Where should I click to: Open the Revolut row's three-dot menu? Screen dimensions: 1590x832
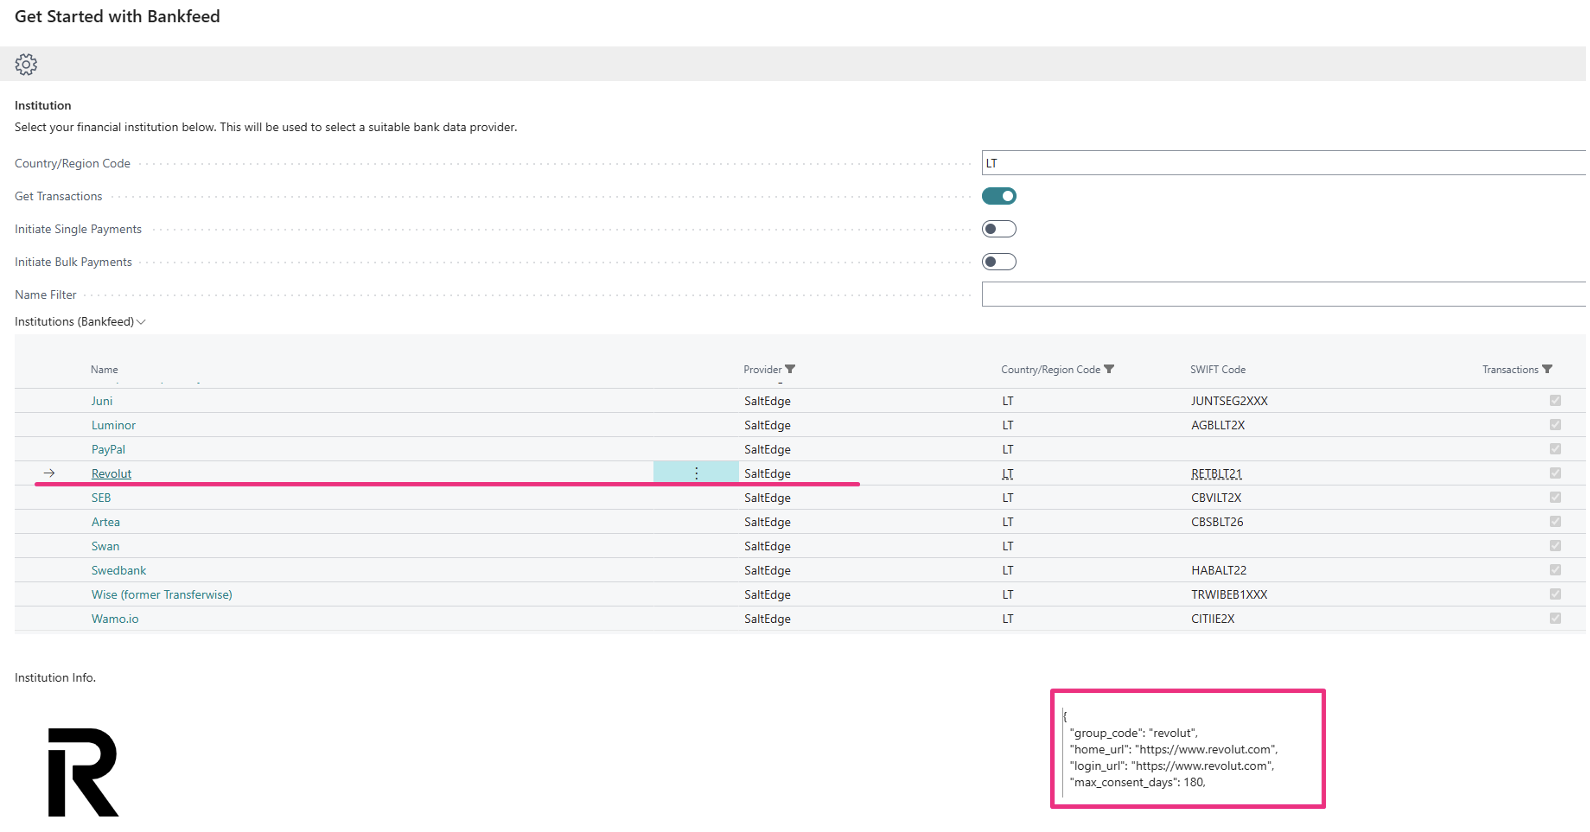696,474
